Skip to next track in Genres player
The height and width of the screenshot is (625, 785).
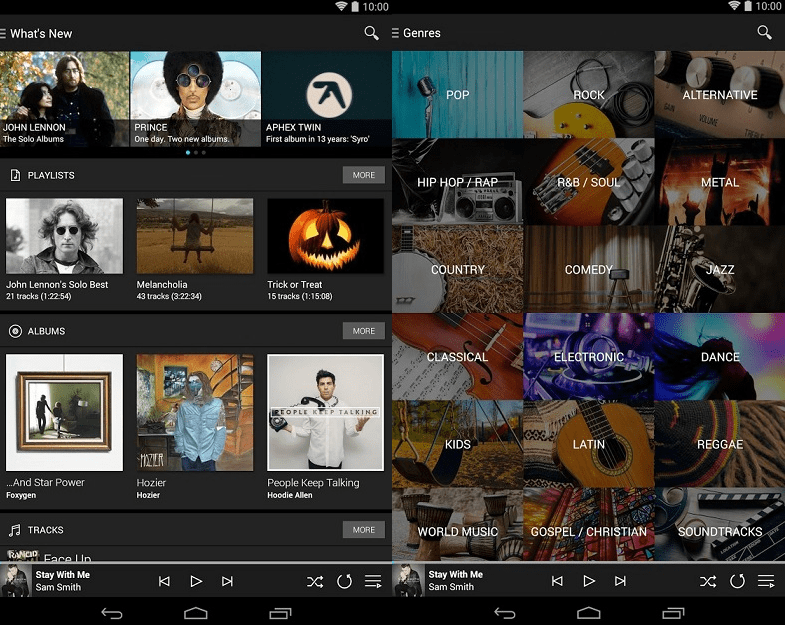pos(620,581)
